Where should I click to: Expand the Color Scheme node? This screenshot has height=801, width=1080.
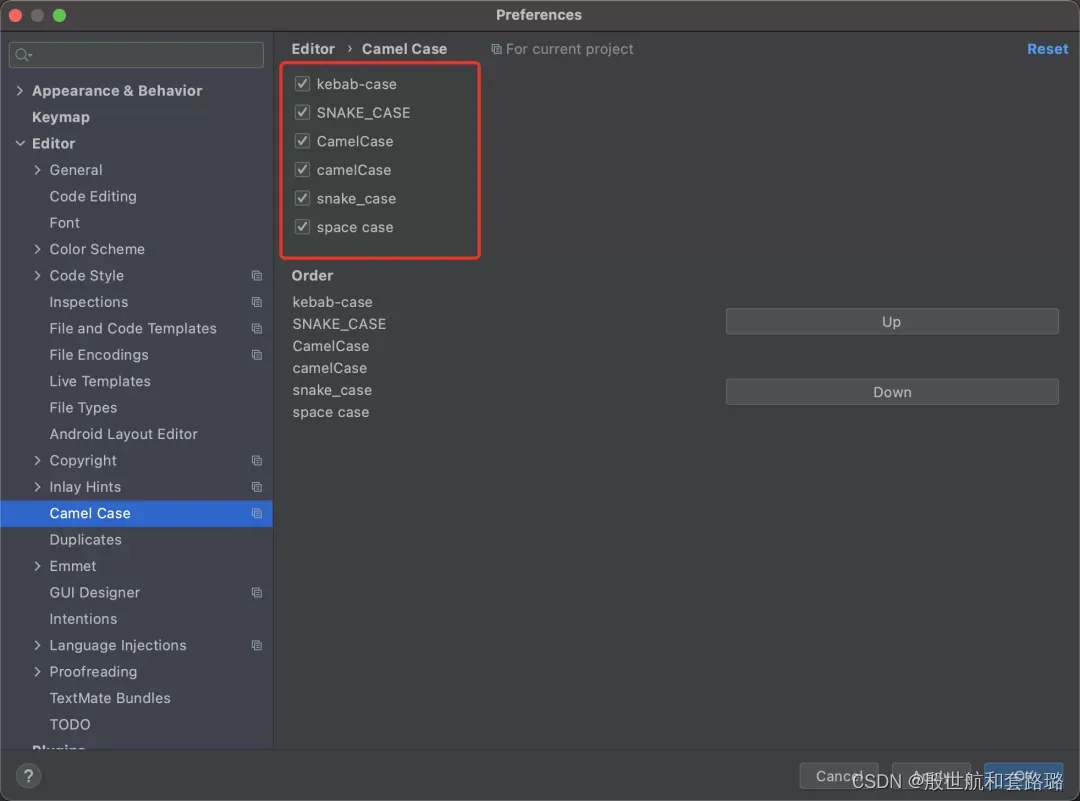click(x=37, y=249)
